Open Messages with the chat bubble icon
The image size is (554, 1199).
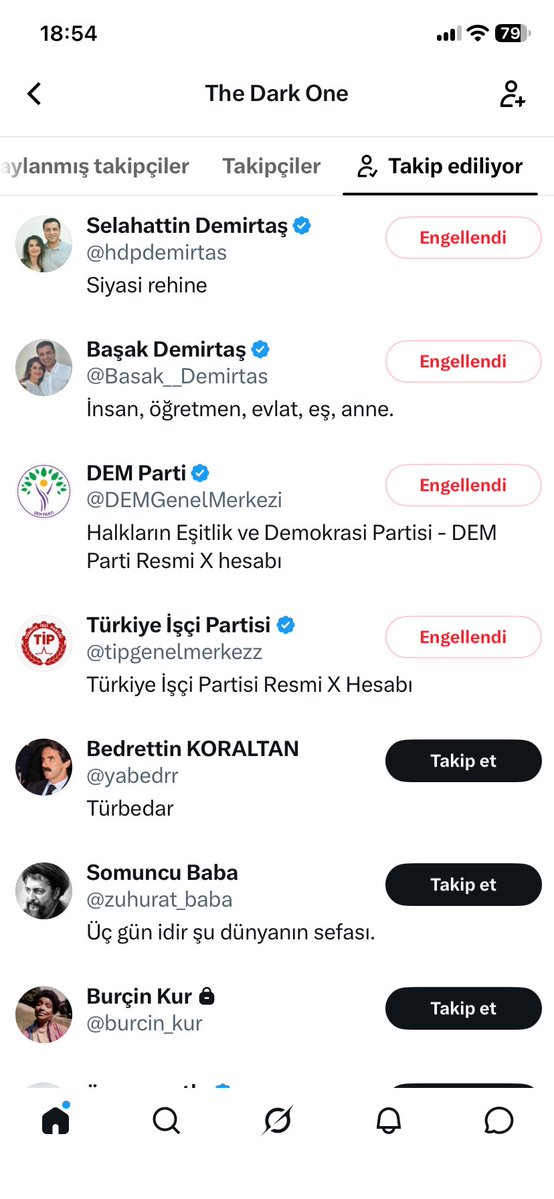click(499, 1121)
